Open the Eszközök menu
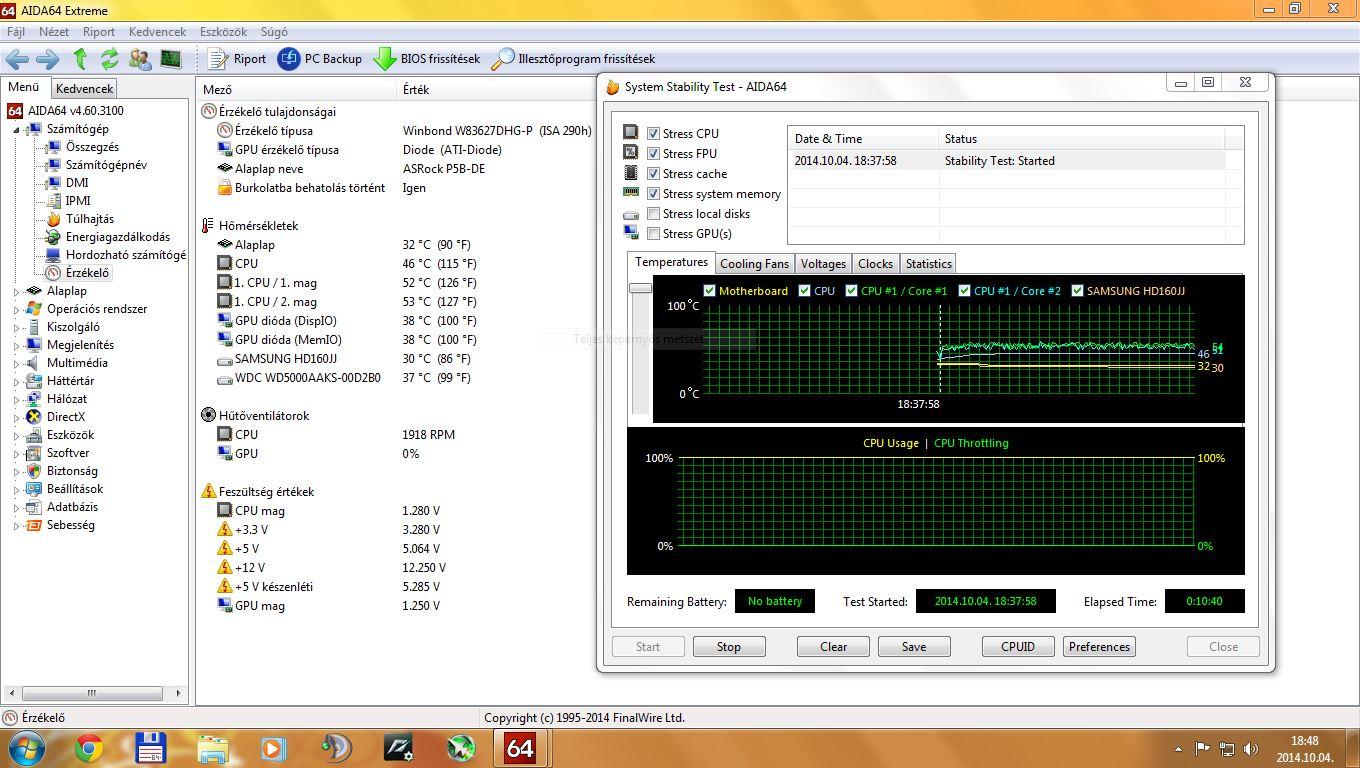Viewport: 1360px width, 768px height. [222, 32]
